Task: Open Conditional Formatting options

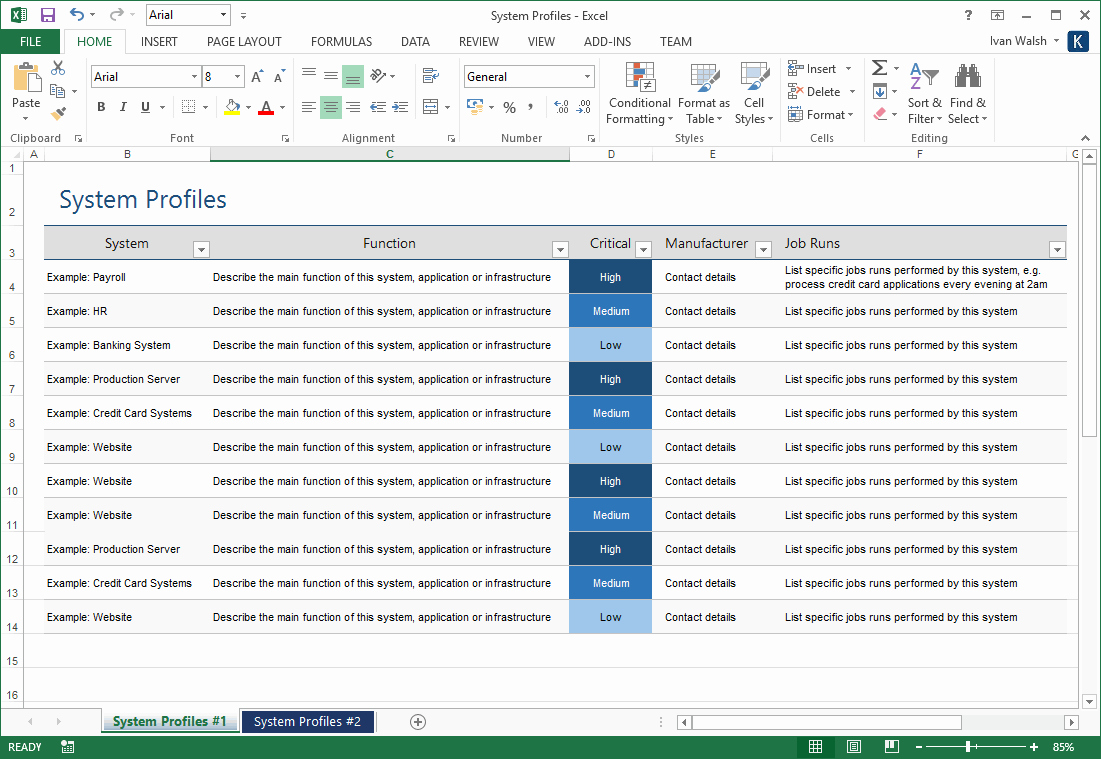Action: [x=639, y=92]
